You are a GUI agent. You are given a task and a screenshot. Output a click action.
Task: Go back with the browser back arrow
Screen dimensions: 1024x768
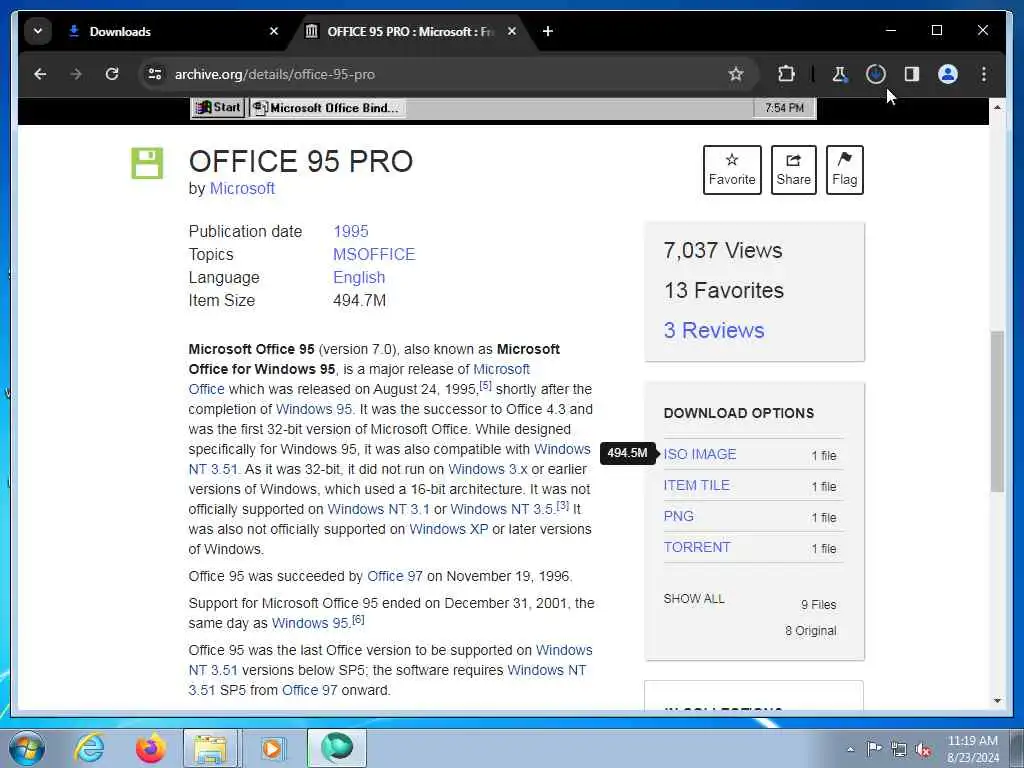coord(40,74)
